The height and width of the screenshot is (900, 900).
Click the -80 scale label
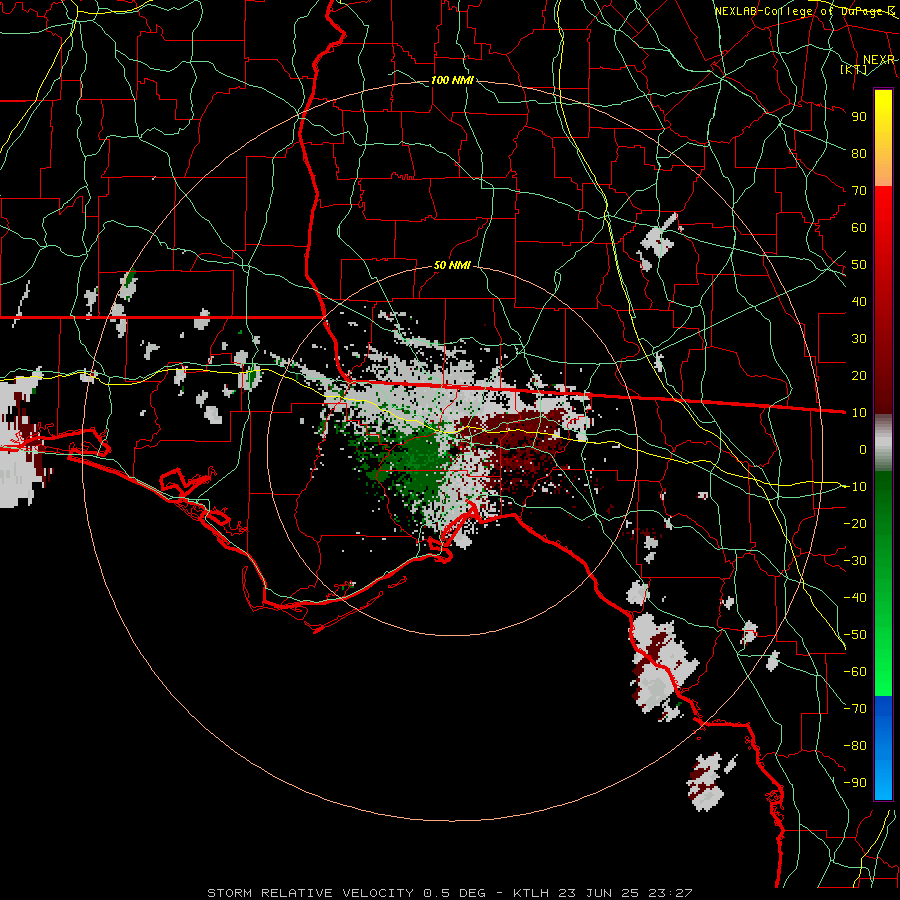[x=855, y=746]
